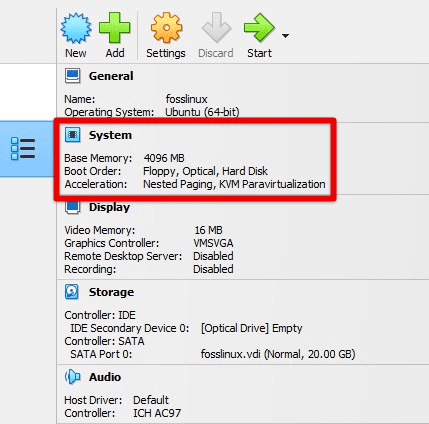The width and height of the screenshot is (429, 424).
Task: Open the dropdown arrow next to Start
Action: pyautogui.click(x=285, y=35)
